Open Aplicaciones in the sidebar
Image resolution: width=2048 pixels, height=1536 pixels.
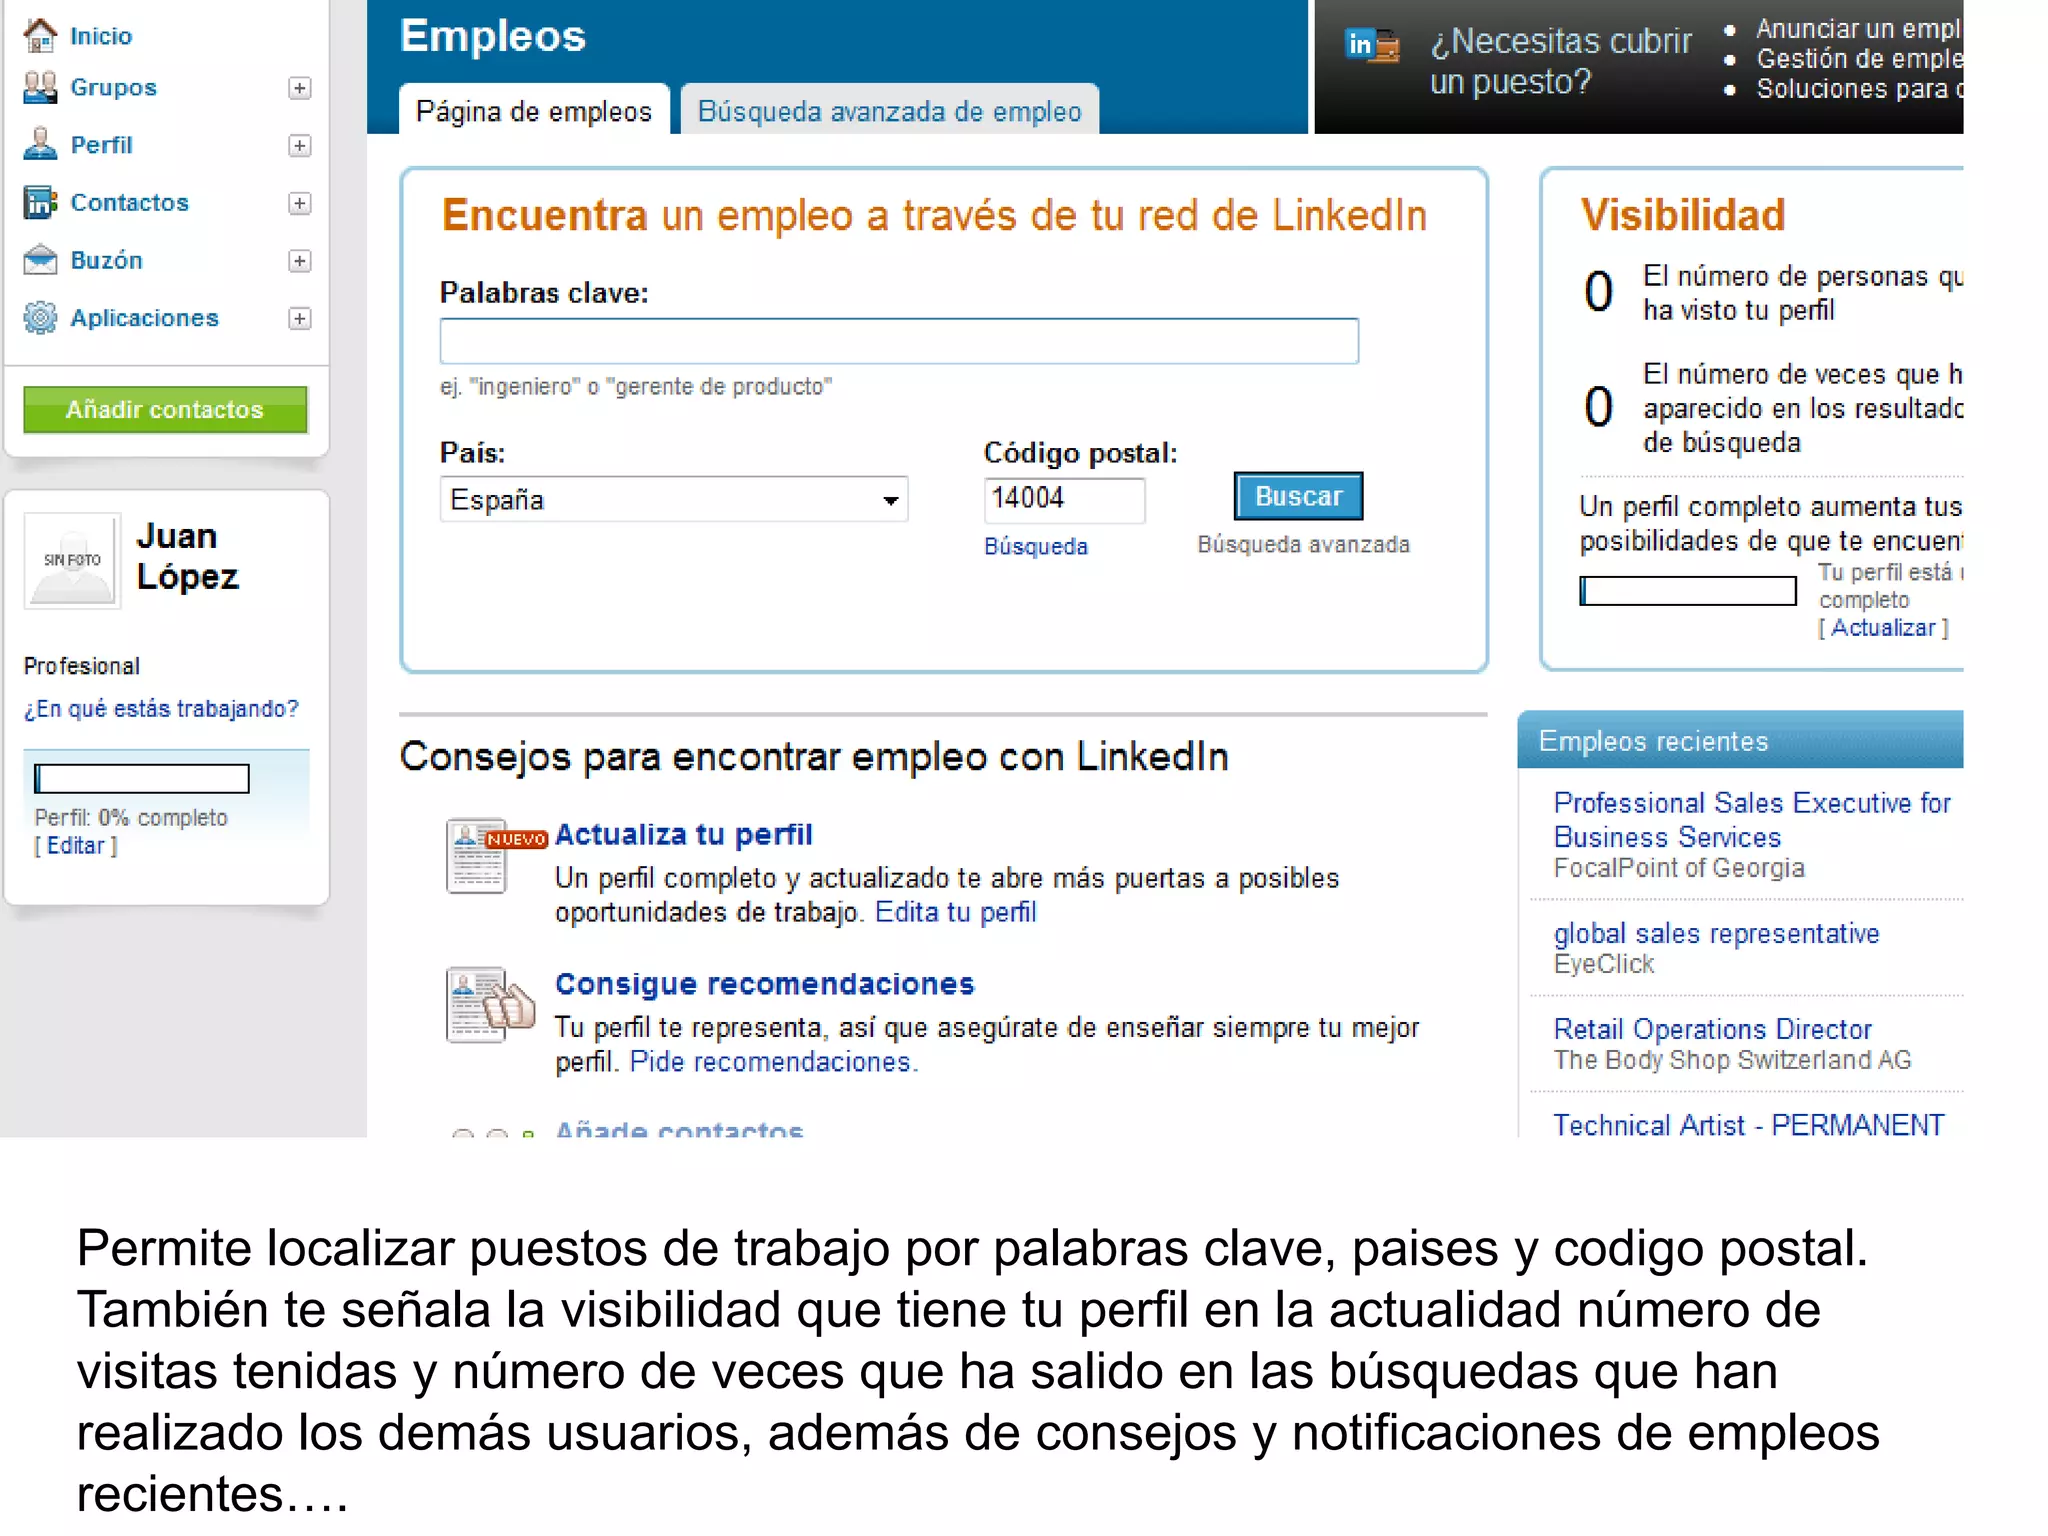click(x=144, y=318)
